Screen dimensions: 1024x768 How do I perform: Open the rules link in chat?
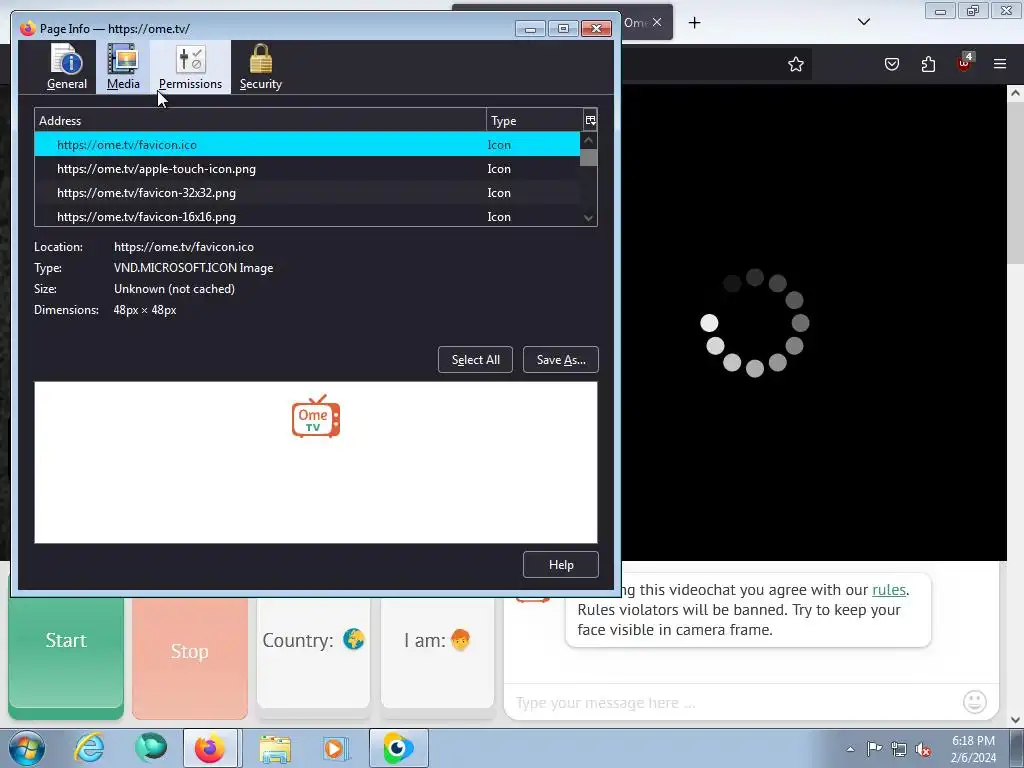(x=889, y=590)
